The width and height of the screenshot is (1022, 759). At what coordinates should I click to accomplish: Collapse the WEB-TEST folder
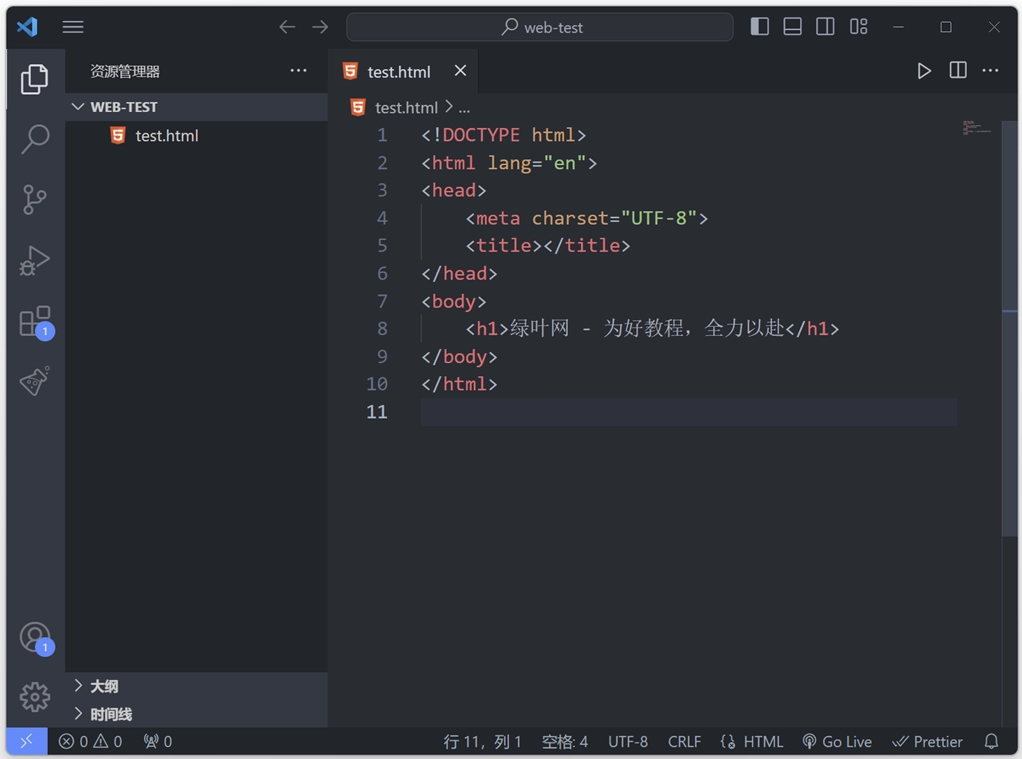(78, 106)
